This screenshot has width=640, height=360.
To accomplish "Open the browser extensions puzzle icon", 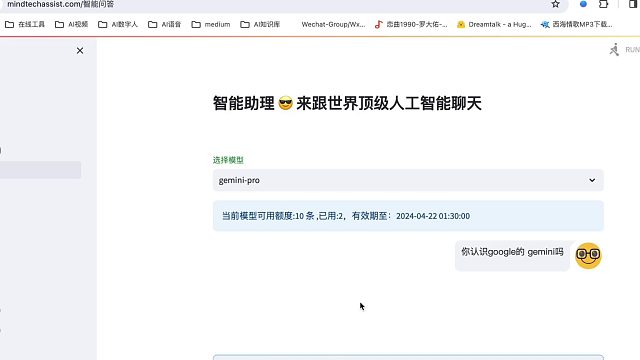I will pos(603,4).
